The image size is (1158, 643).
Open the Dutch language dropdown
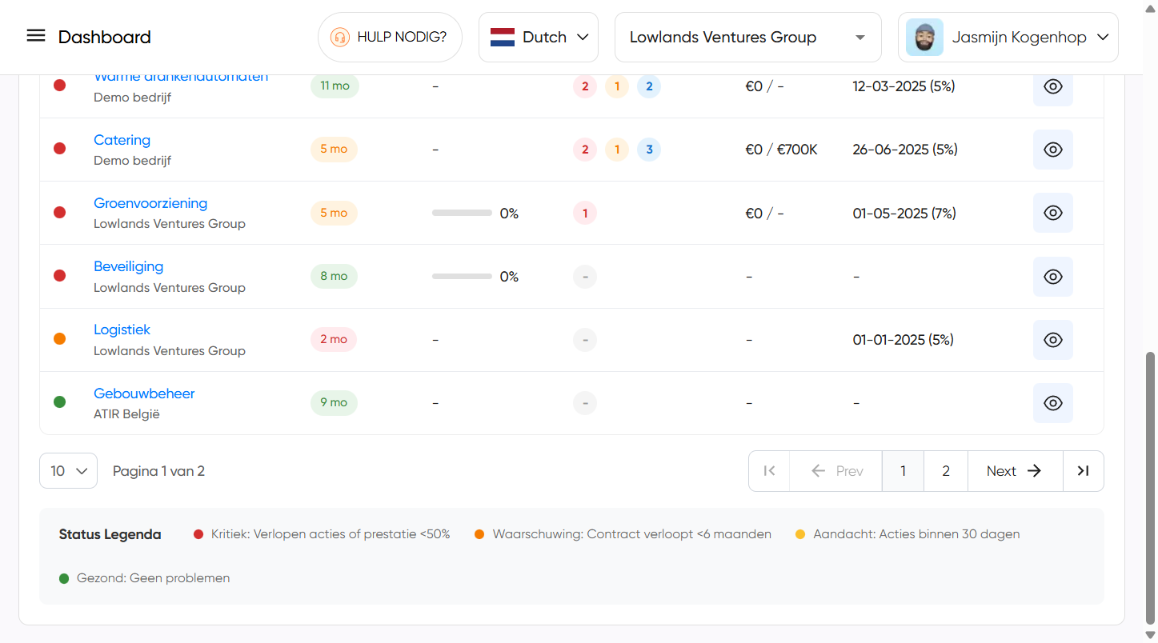(538, 37)
